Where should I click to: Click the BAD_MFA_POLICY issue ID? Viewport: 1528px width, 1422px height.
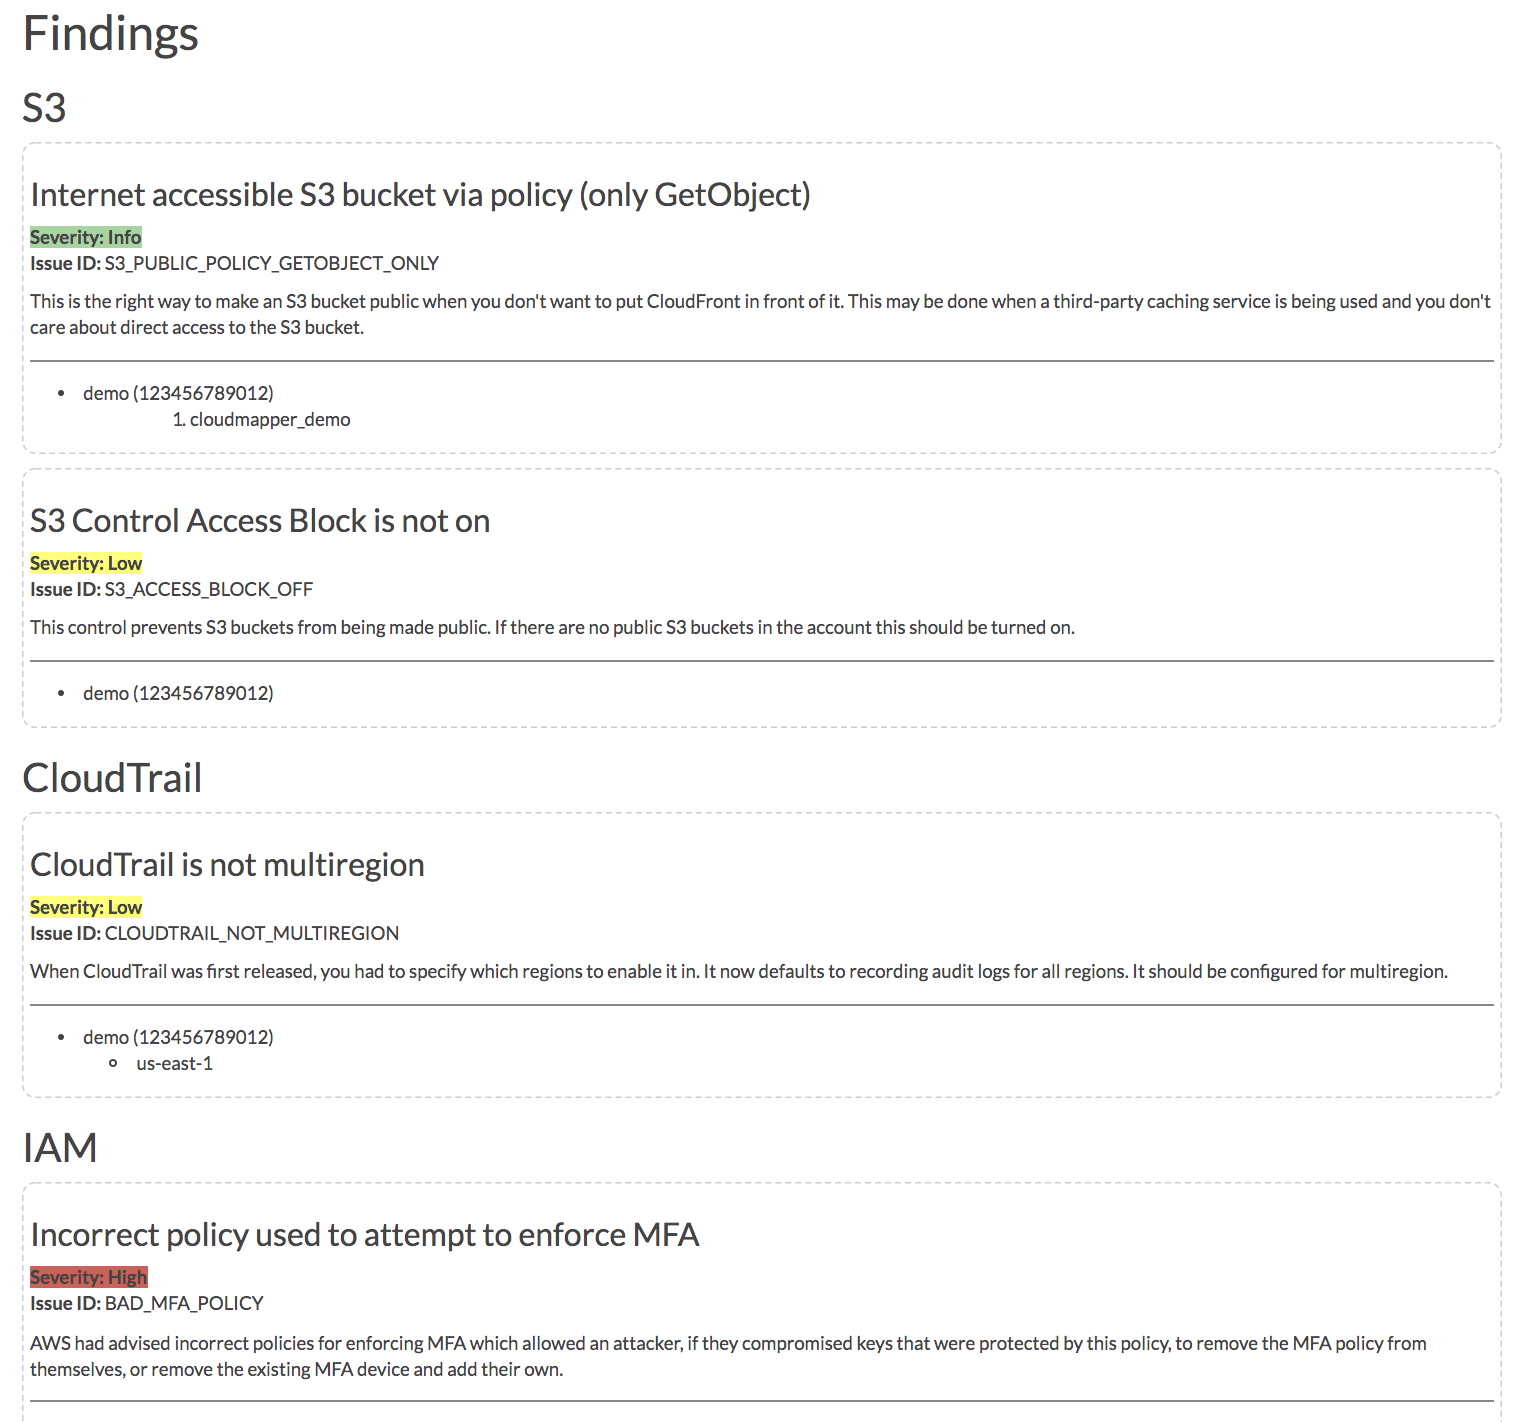(x=184, y=1303)
